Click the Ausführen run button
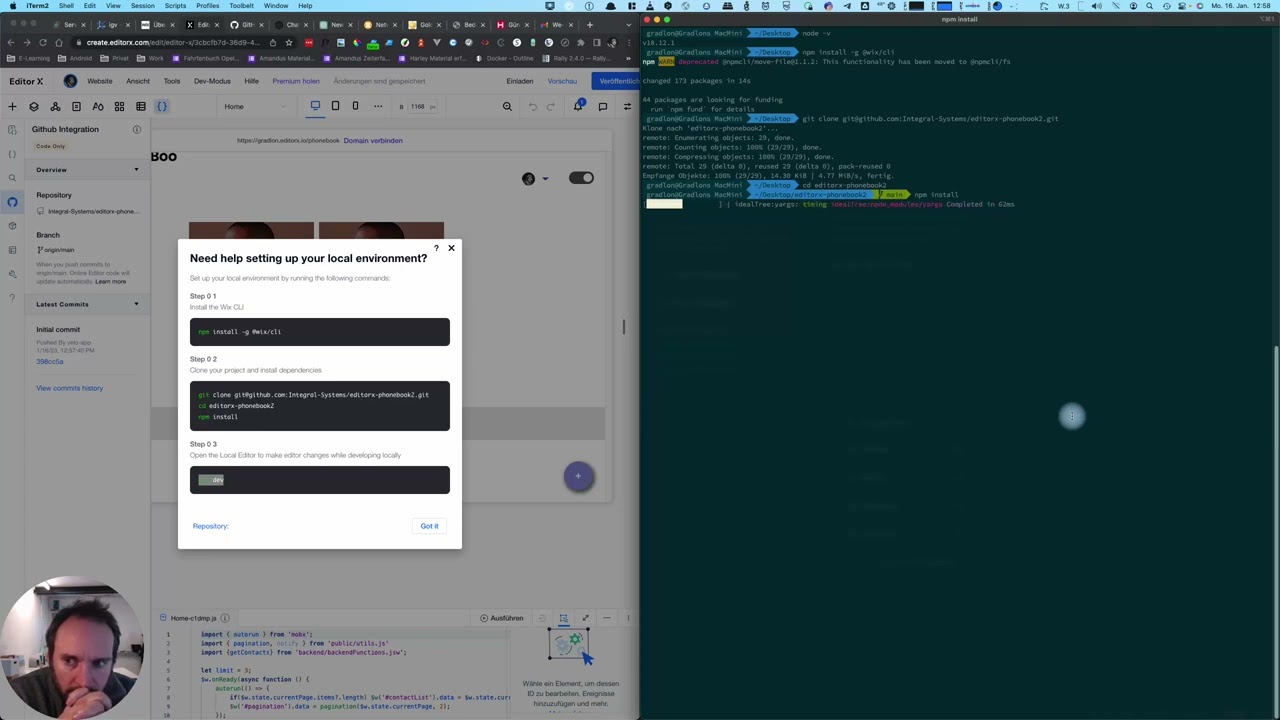 coord(502,618)
